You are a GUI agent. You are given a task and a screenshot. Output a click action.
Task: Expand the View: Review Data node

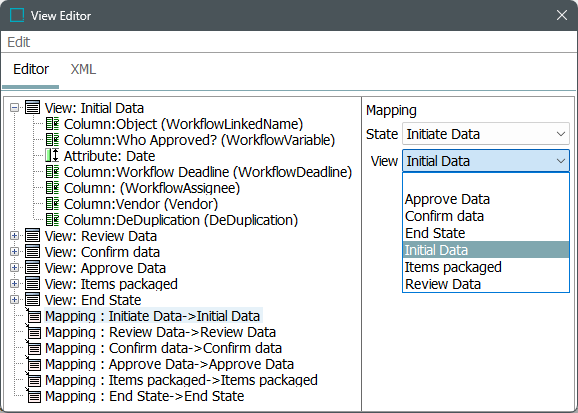[x=14, y=236]
